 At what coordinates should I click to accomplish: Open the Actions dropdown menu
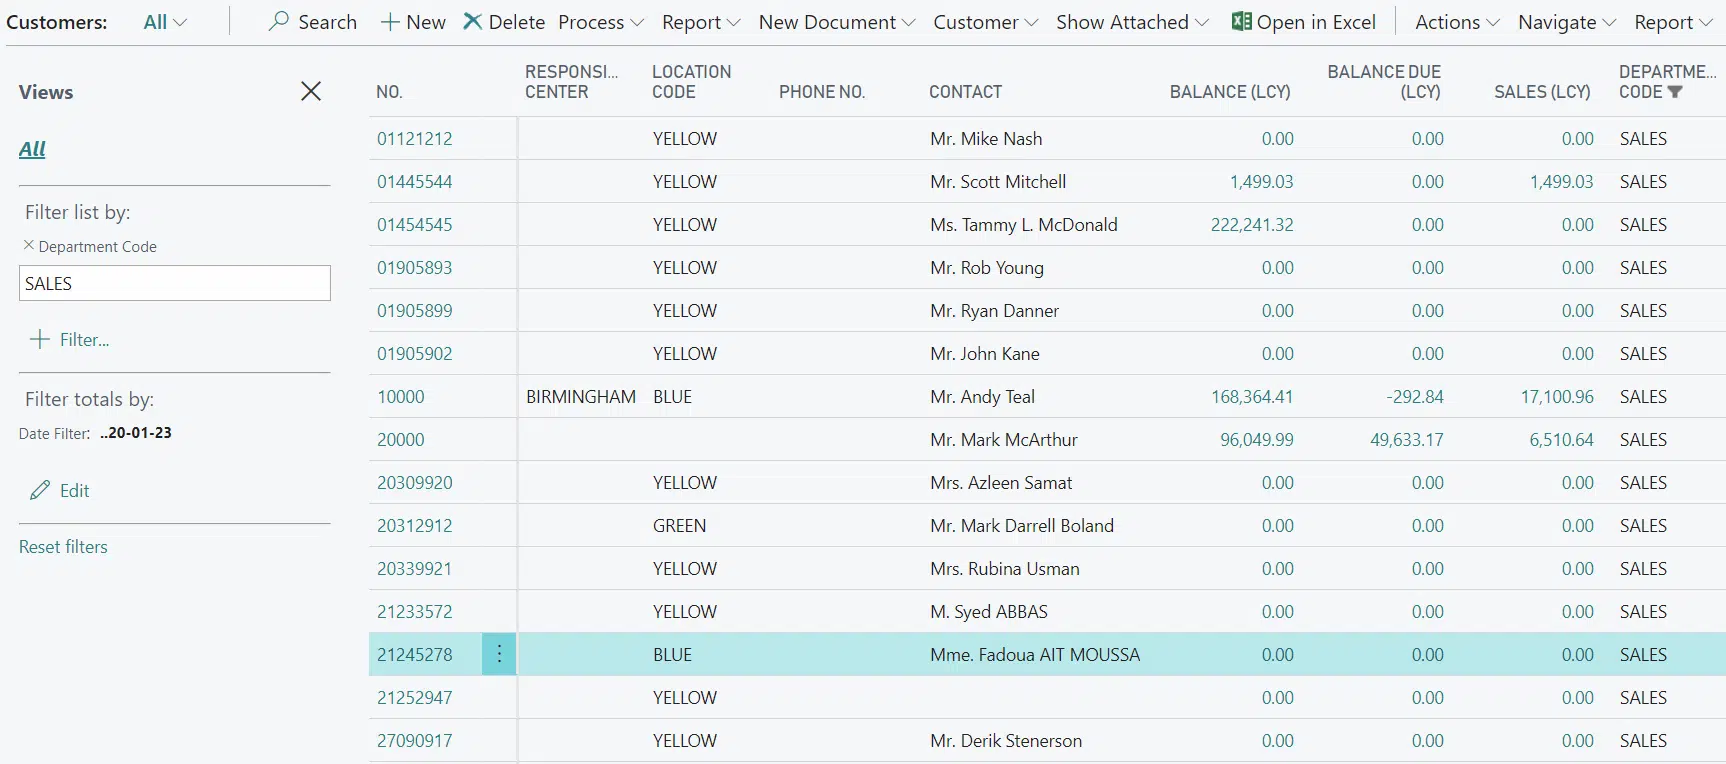(x=1457, y=22)
